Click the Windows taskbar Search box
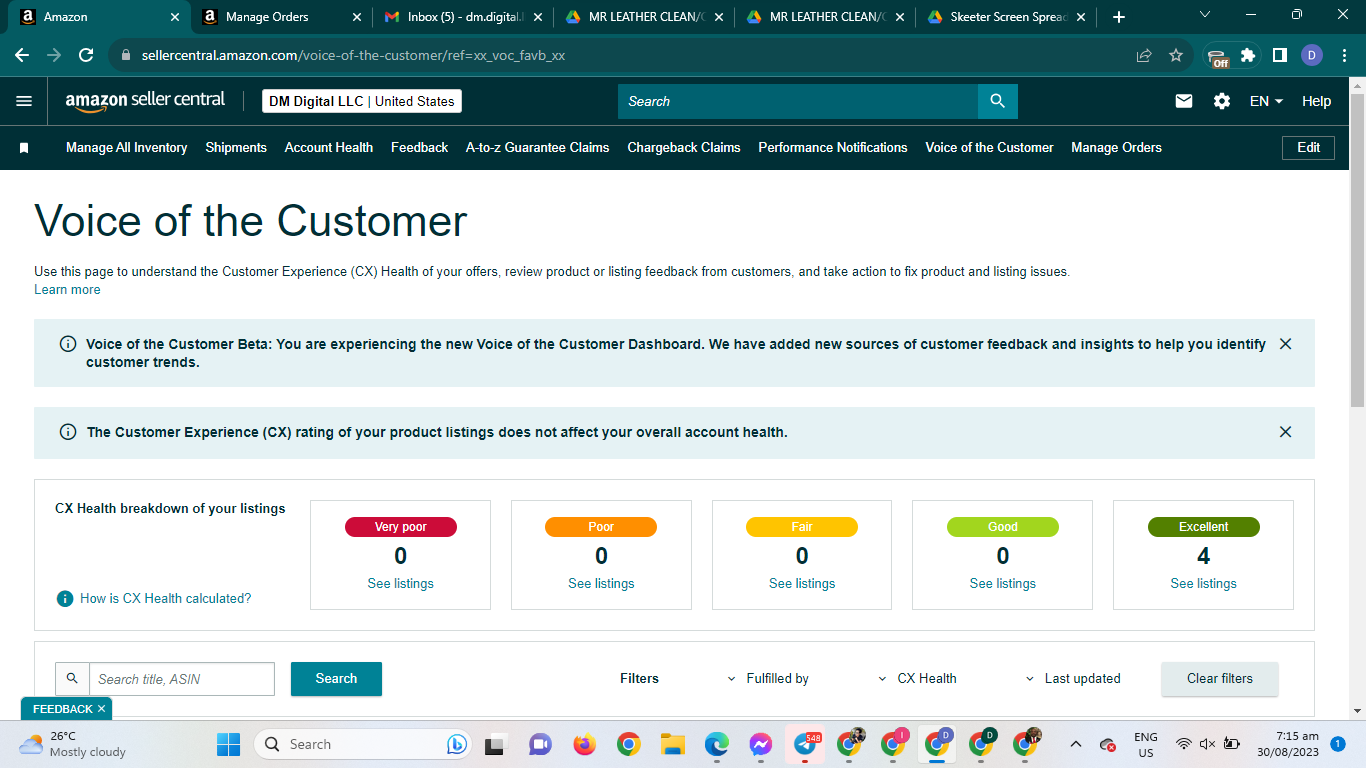This screenshot has height=768, width=1366. point(361,744)
